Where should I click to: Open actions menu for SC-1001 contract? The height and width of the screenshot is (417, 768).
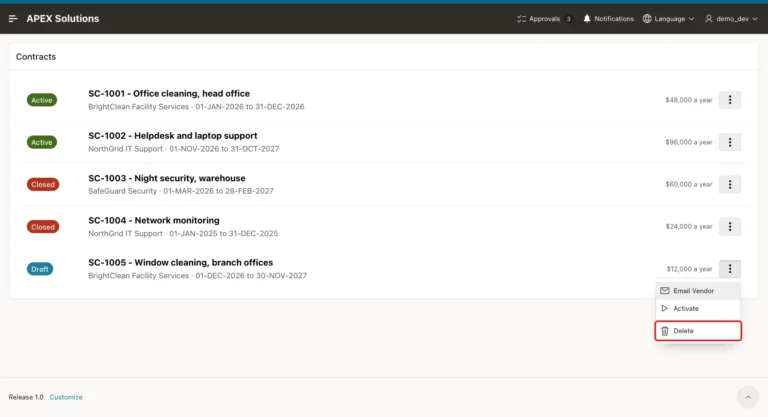coord(730,100)
